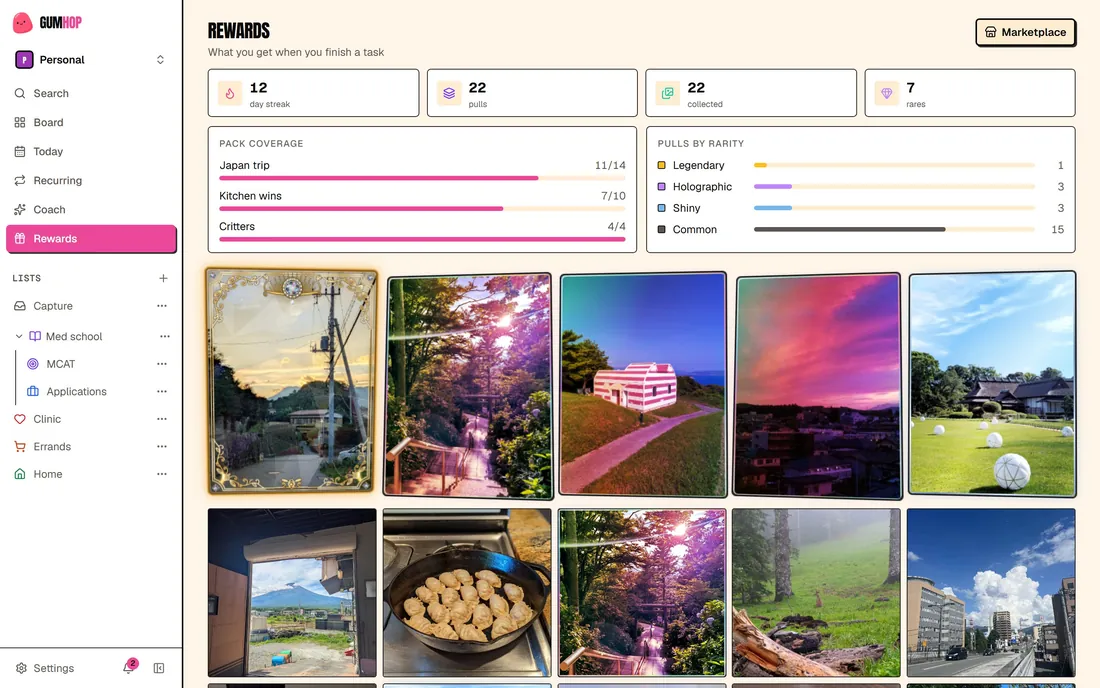The image size is (1100, 688).
Task: Click the GumHop logo icon
Action: tap(22, 22)
